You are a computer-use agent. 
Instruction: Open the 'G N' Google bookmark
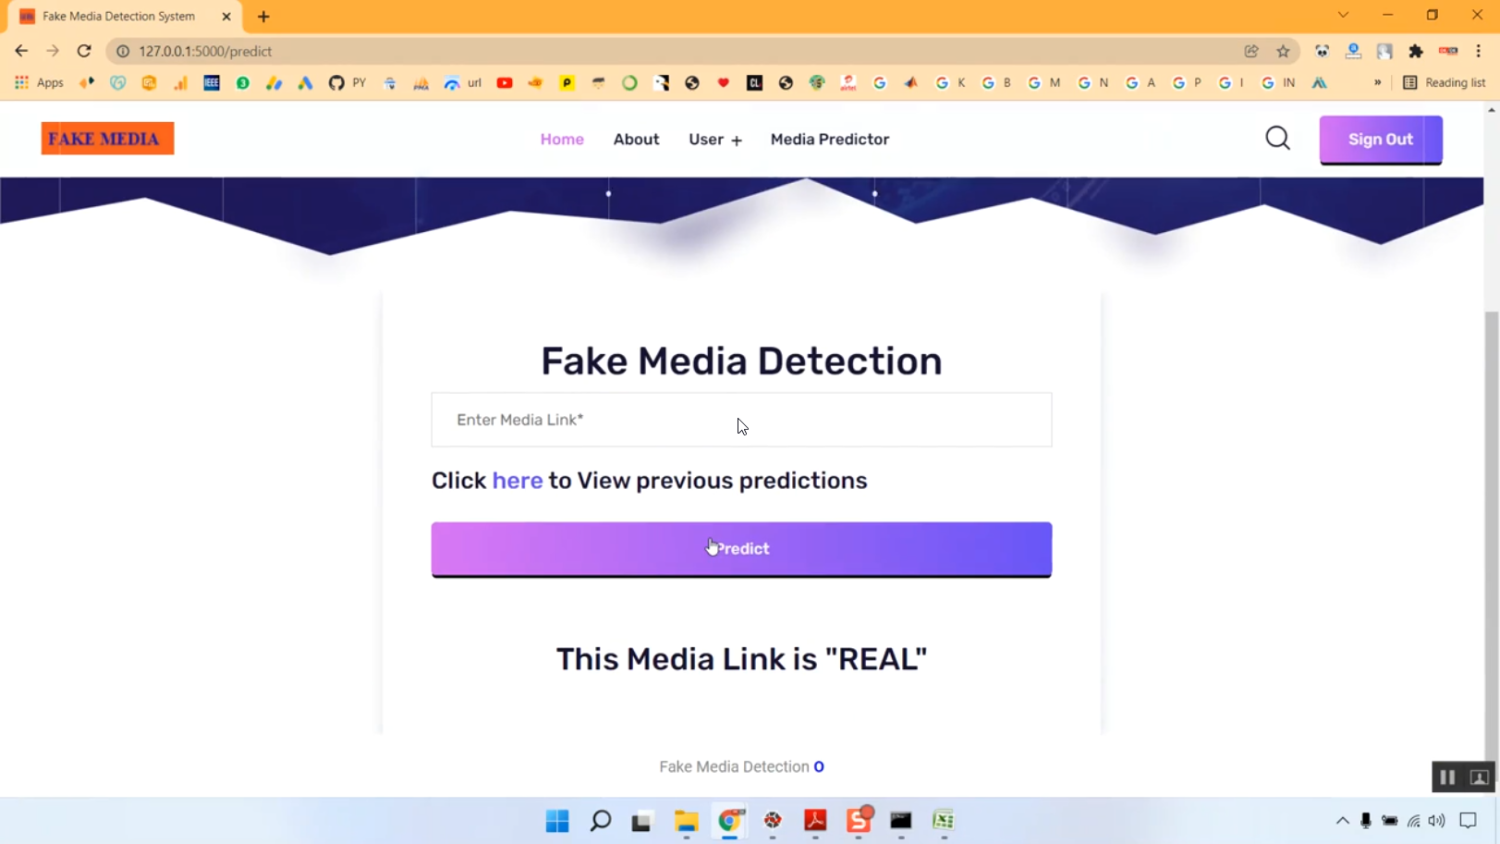point(1093,83)
